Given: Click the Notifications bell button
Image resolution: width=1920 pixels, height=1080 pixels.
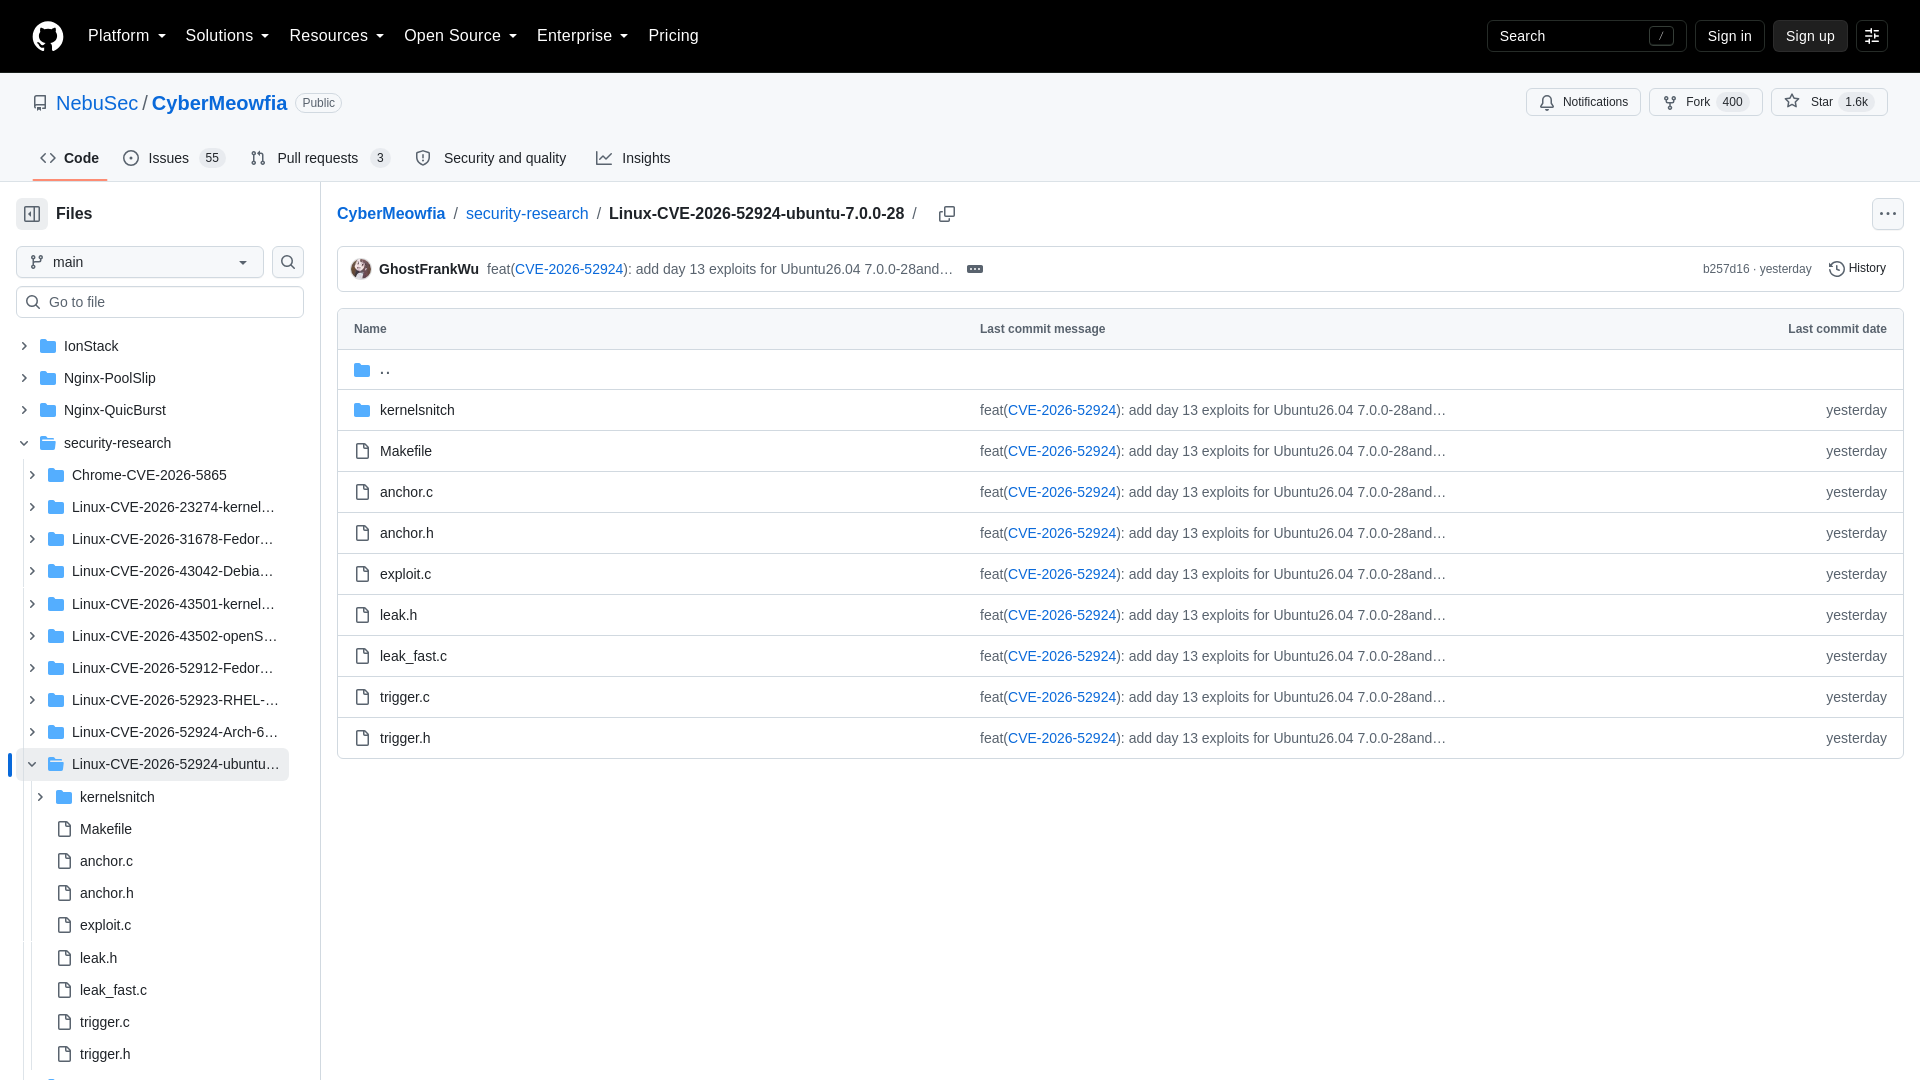Looking at the screenshot, I should (x=1583, y=102).
